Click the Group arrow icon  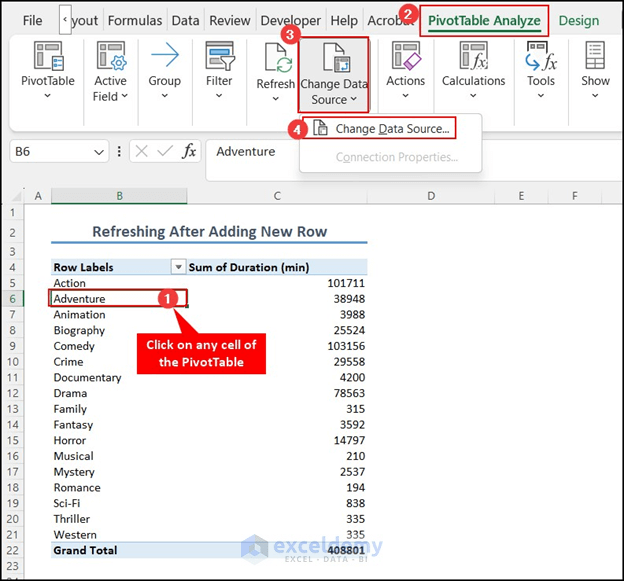point(165,55)
